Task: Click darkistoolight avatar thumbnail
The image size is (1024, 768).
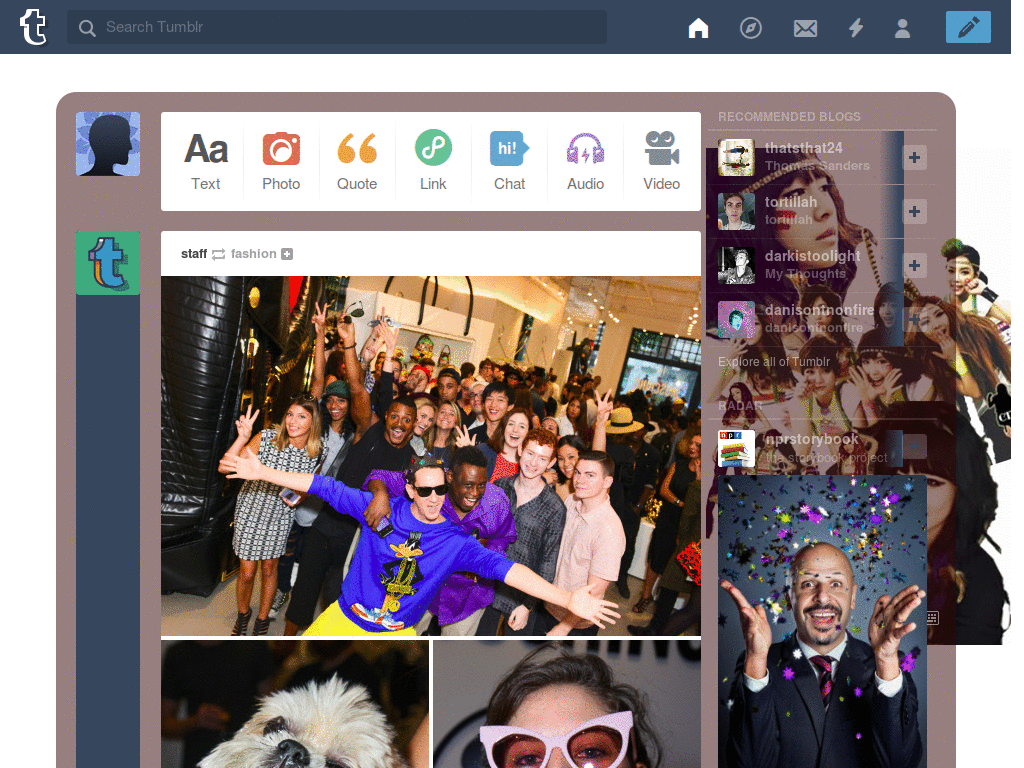Action: coord(736,266)
